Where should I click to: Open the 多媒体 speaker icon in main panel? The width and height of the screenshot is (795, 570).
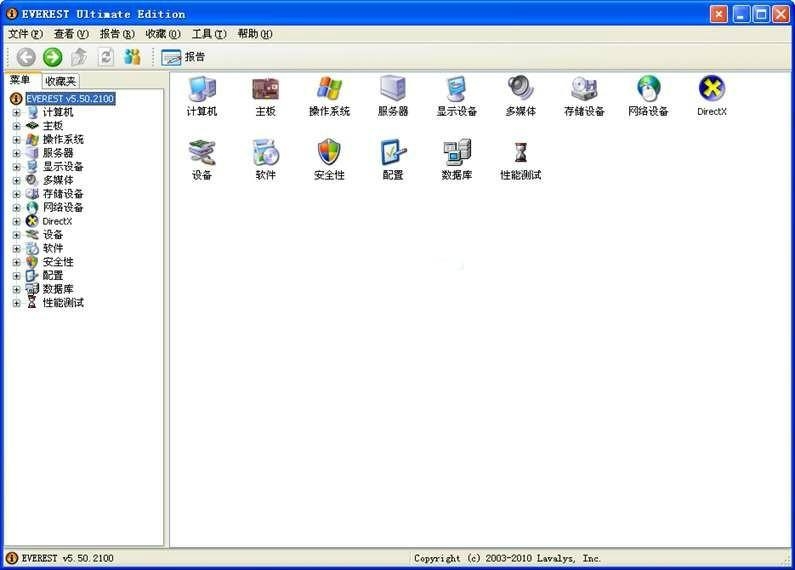click(520, 90)
